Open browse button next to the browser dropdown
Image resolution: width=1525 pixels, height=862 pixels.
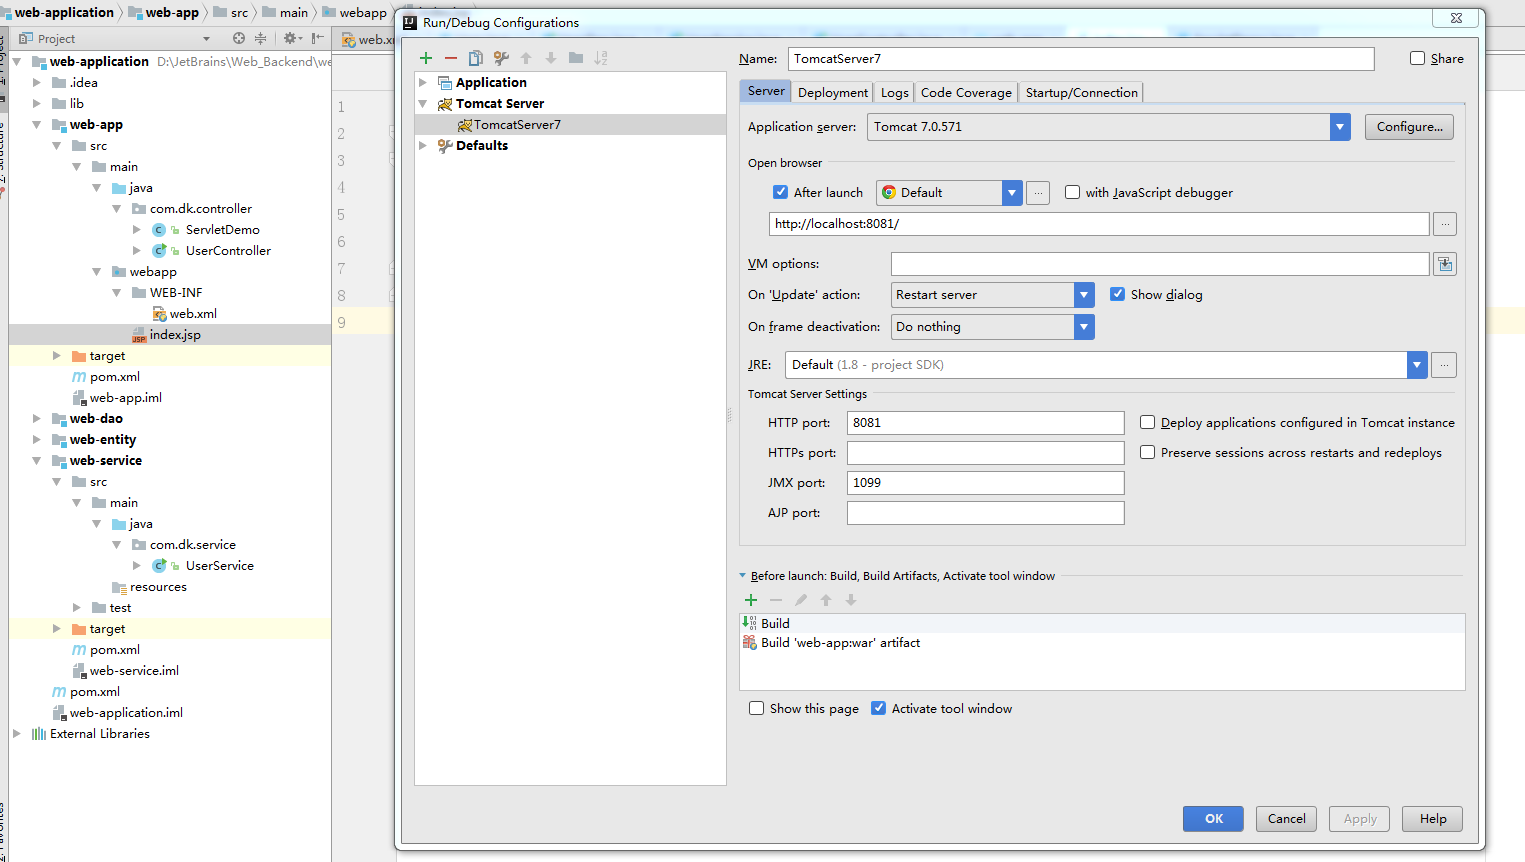tap(1038, 193)
